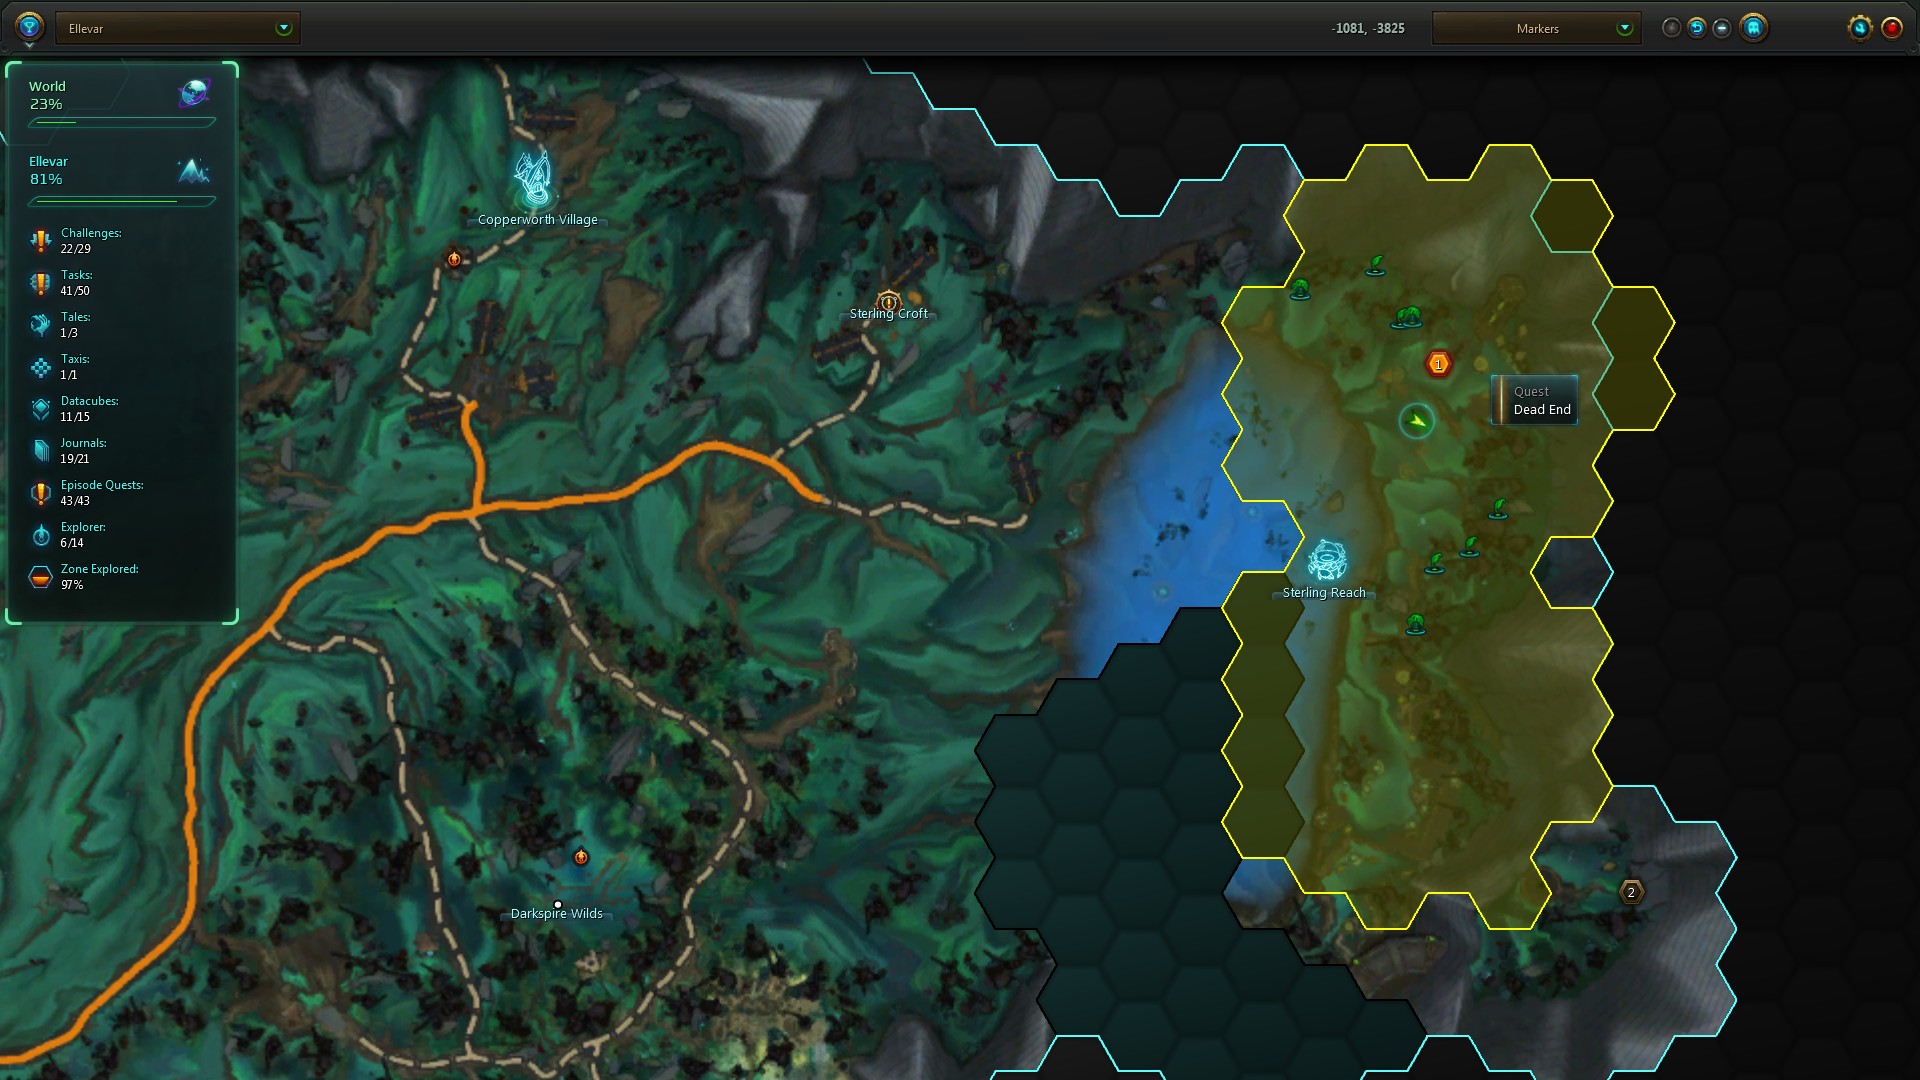Image resolution: width=1920 pixels, height=1080 pixels.
Task: Click the gray round button beside Markers
Action: [1671, 28]
